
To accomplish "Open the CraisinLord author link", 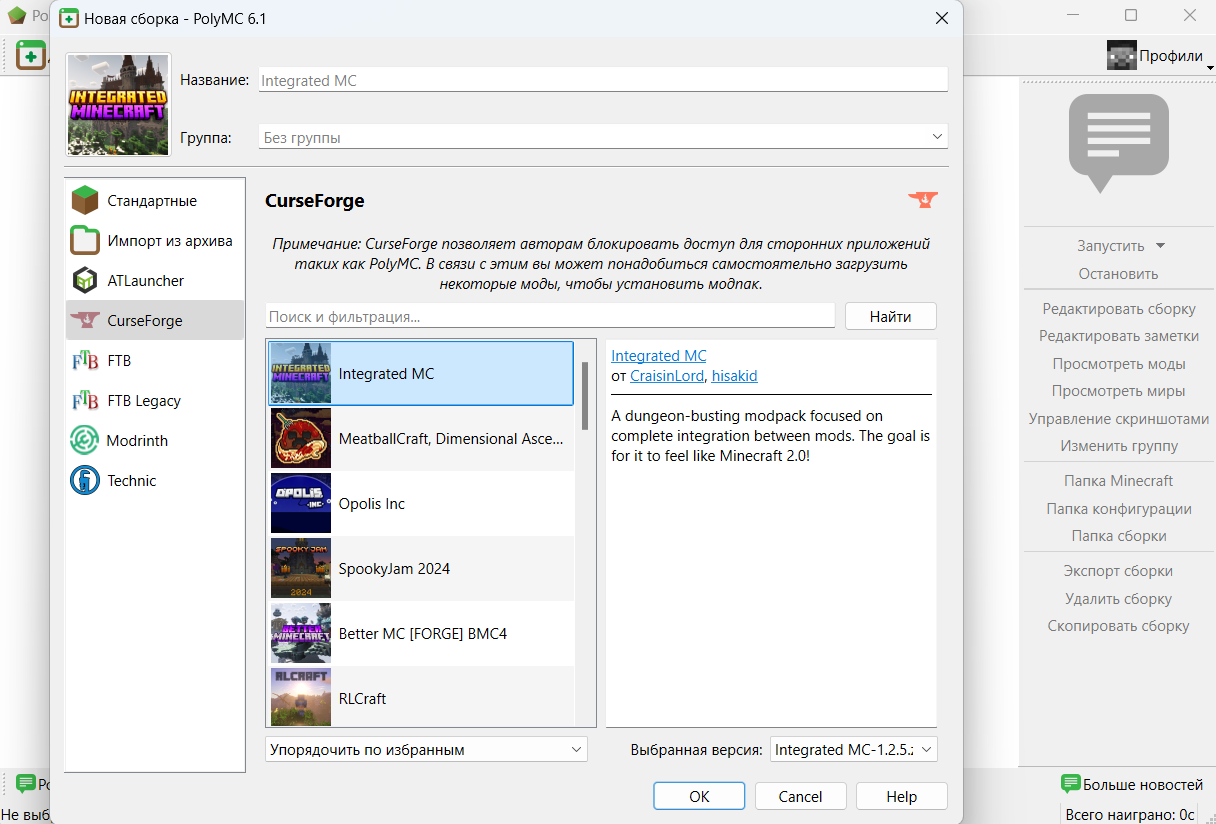I will coord(667,376).
